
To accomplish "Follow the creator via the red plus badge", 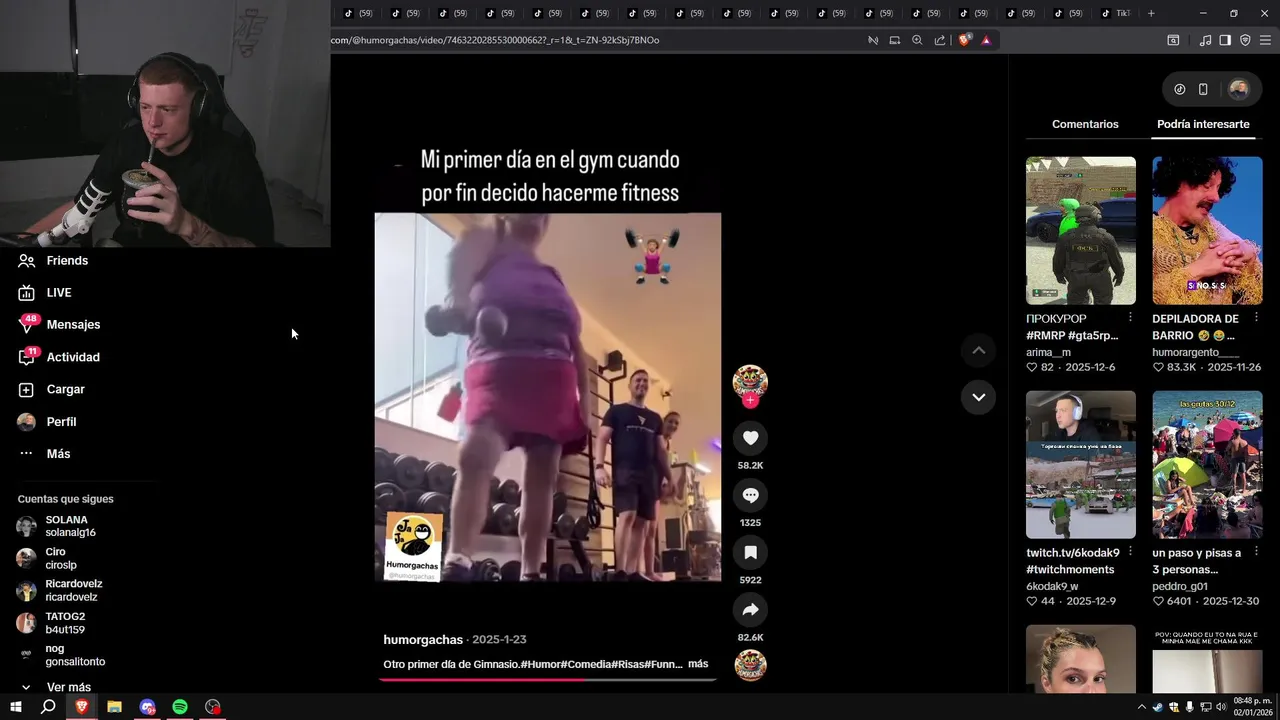I will pyautogui.click(x=750, y=400).
